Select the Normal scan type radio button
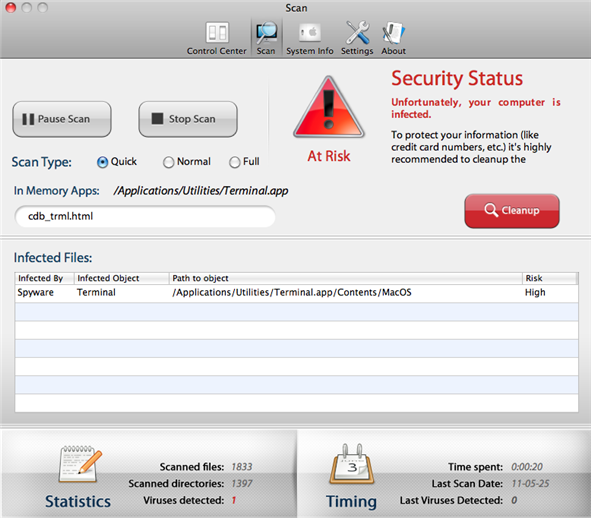 (x=168, y=162)
